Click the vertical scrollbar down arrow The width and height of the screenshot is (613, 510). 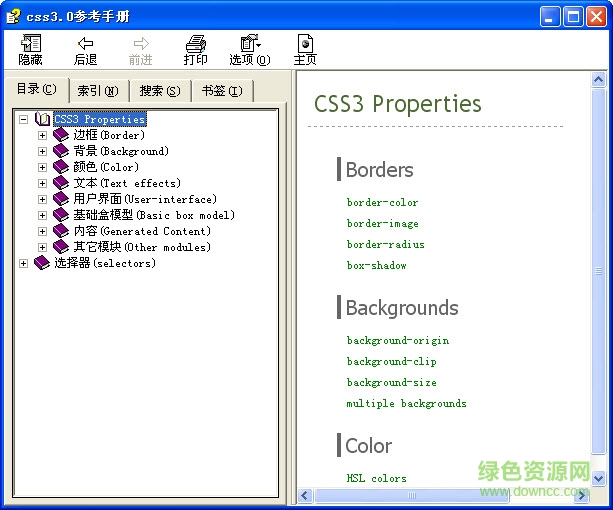tap(598, 478)
